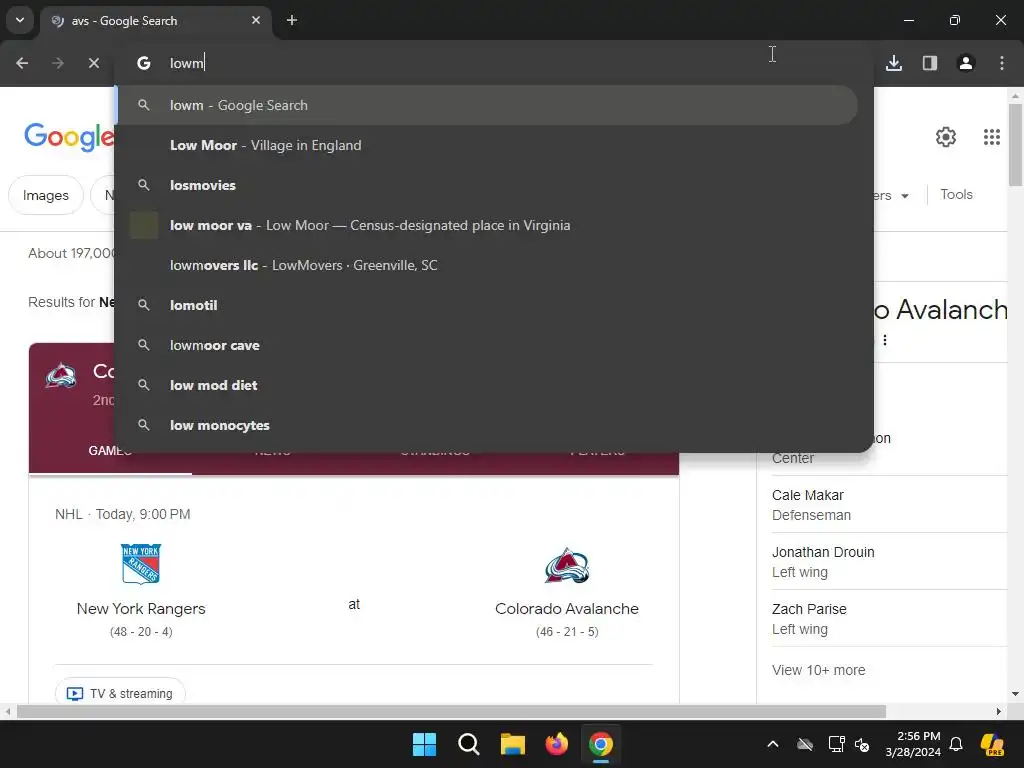1024x768 pixels.
Task: Open the PRE badge app in tray
Action: pyautogui.click(x=992, y=744)
